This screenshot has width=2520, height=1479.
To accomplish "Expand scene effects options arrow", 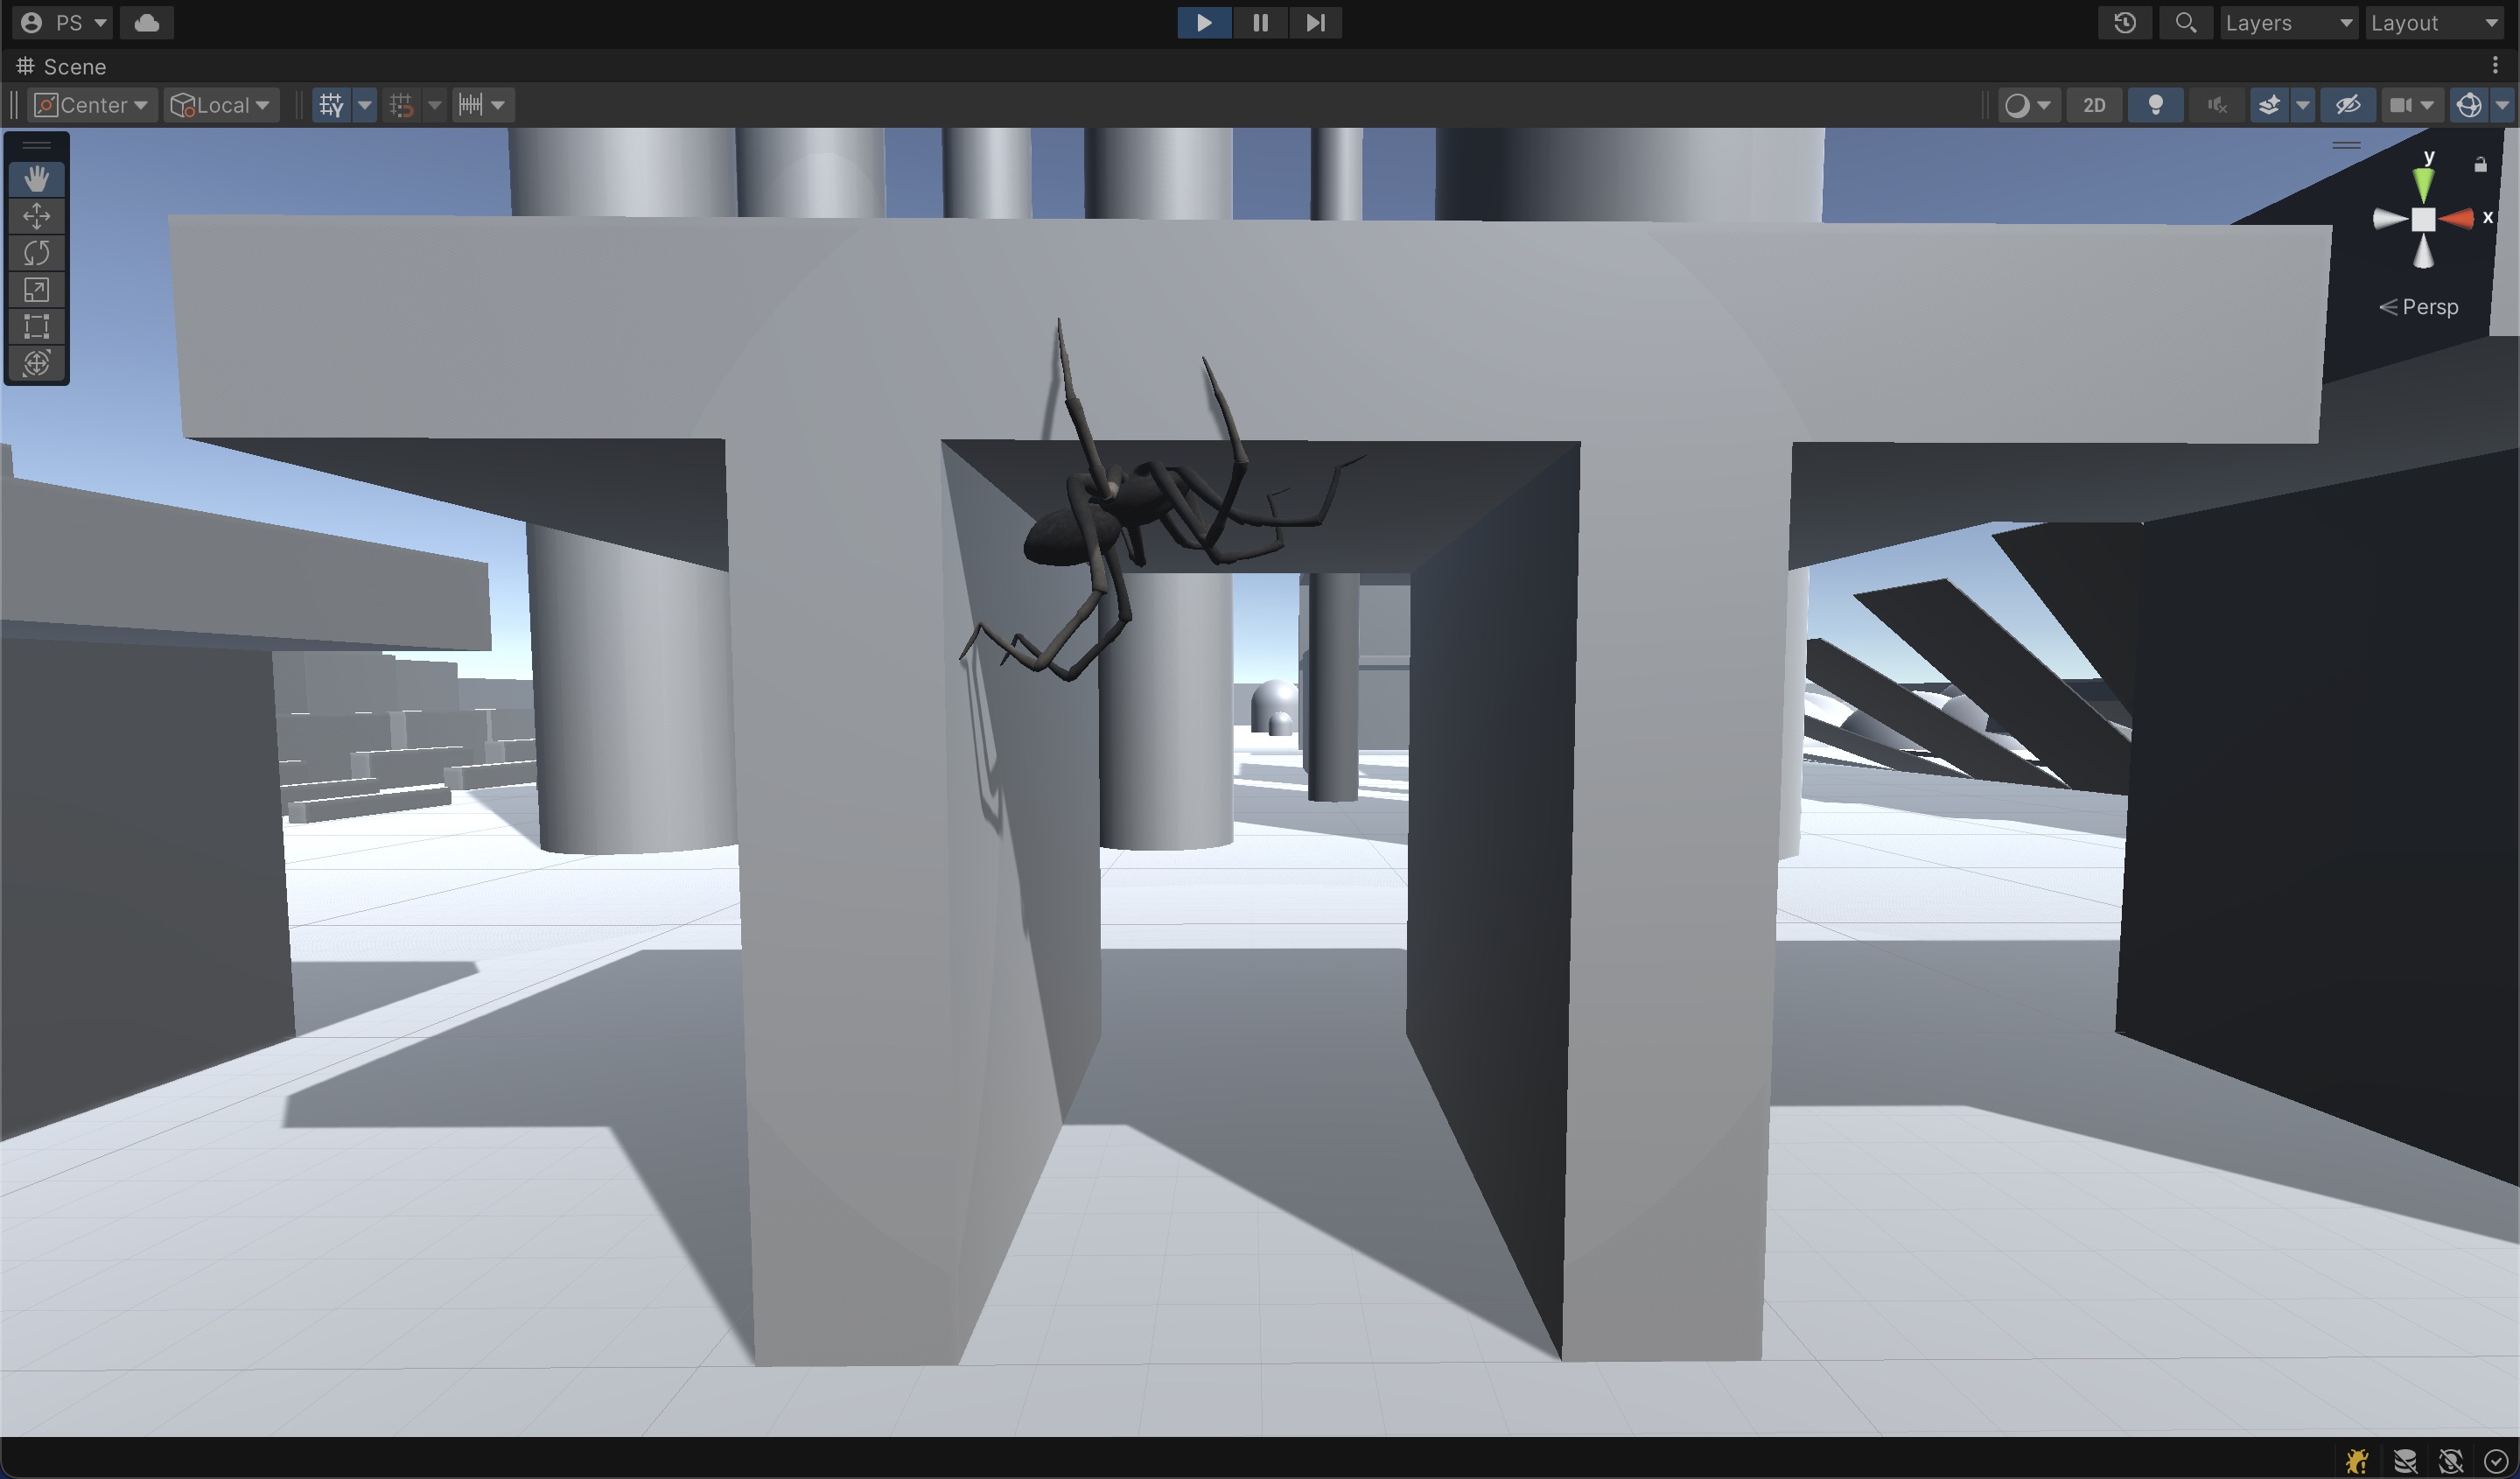I will tap(2303, 105).
